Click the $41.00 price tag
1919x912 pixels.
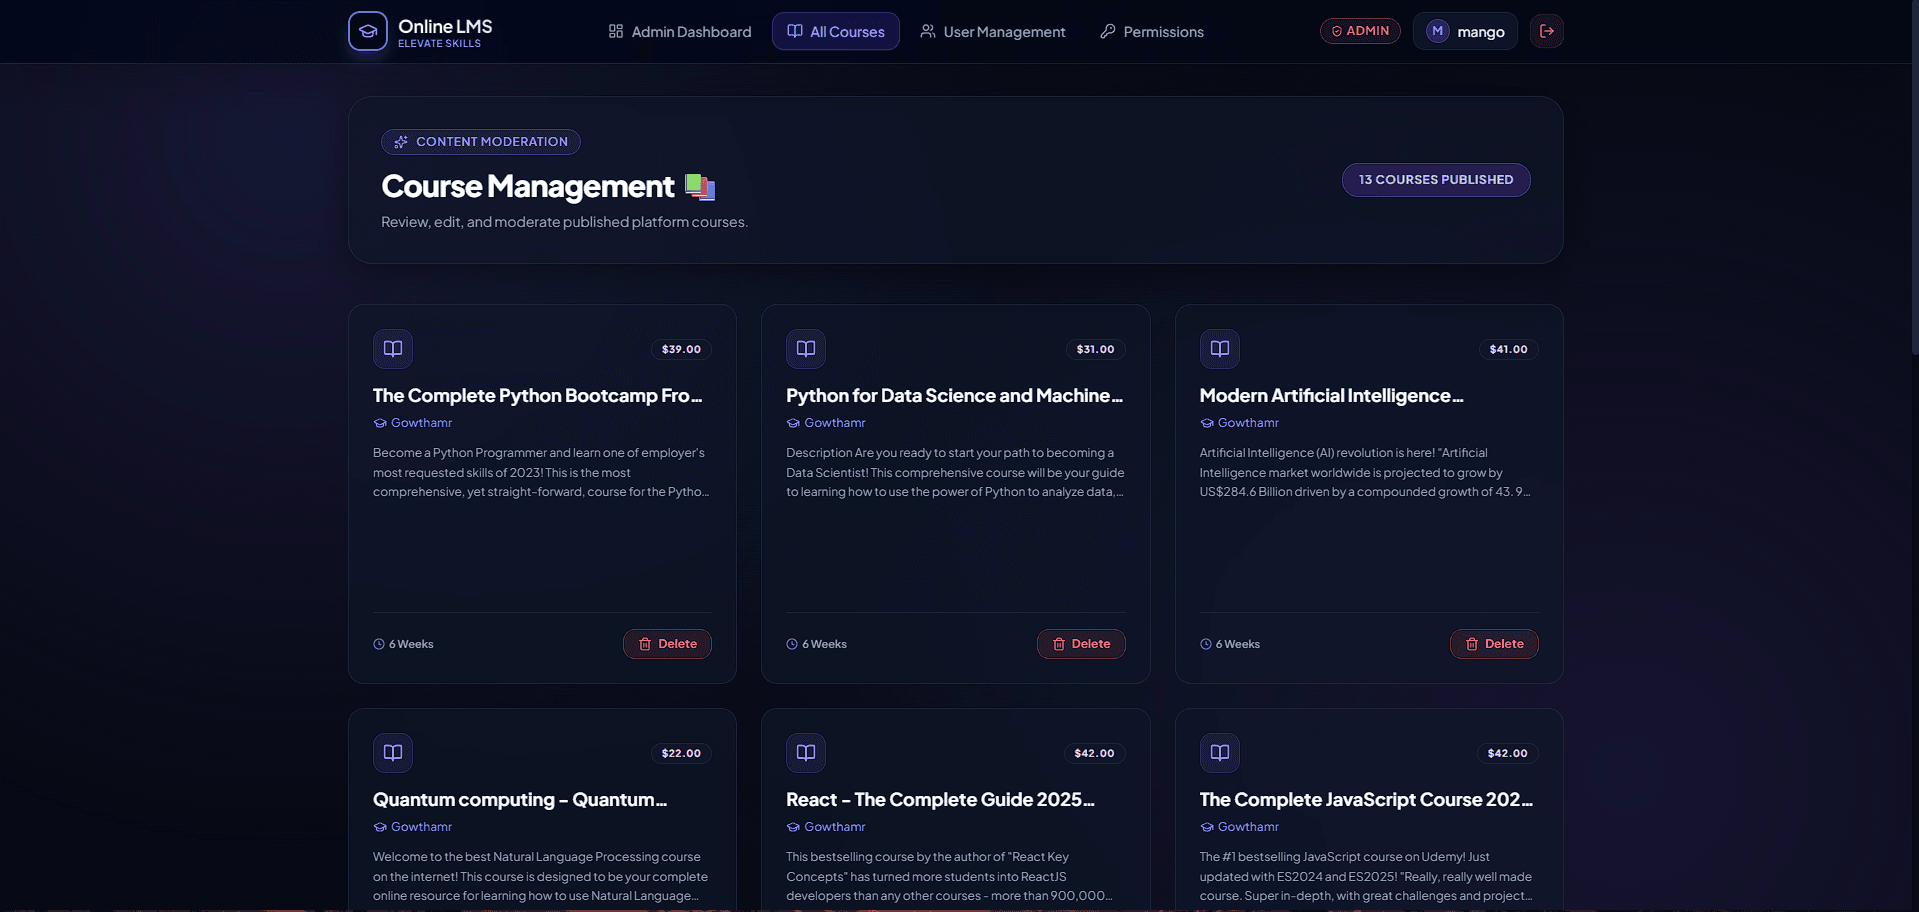(x=1508, y=349)
